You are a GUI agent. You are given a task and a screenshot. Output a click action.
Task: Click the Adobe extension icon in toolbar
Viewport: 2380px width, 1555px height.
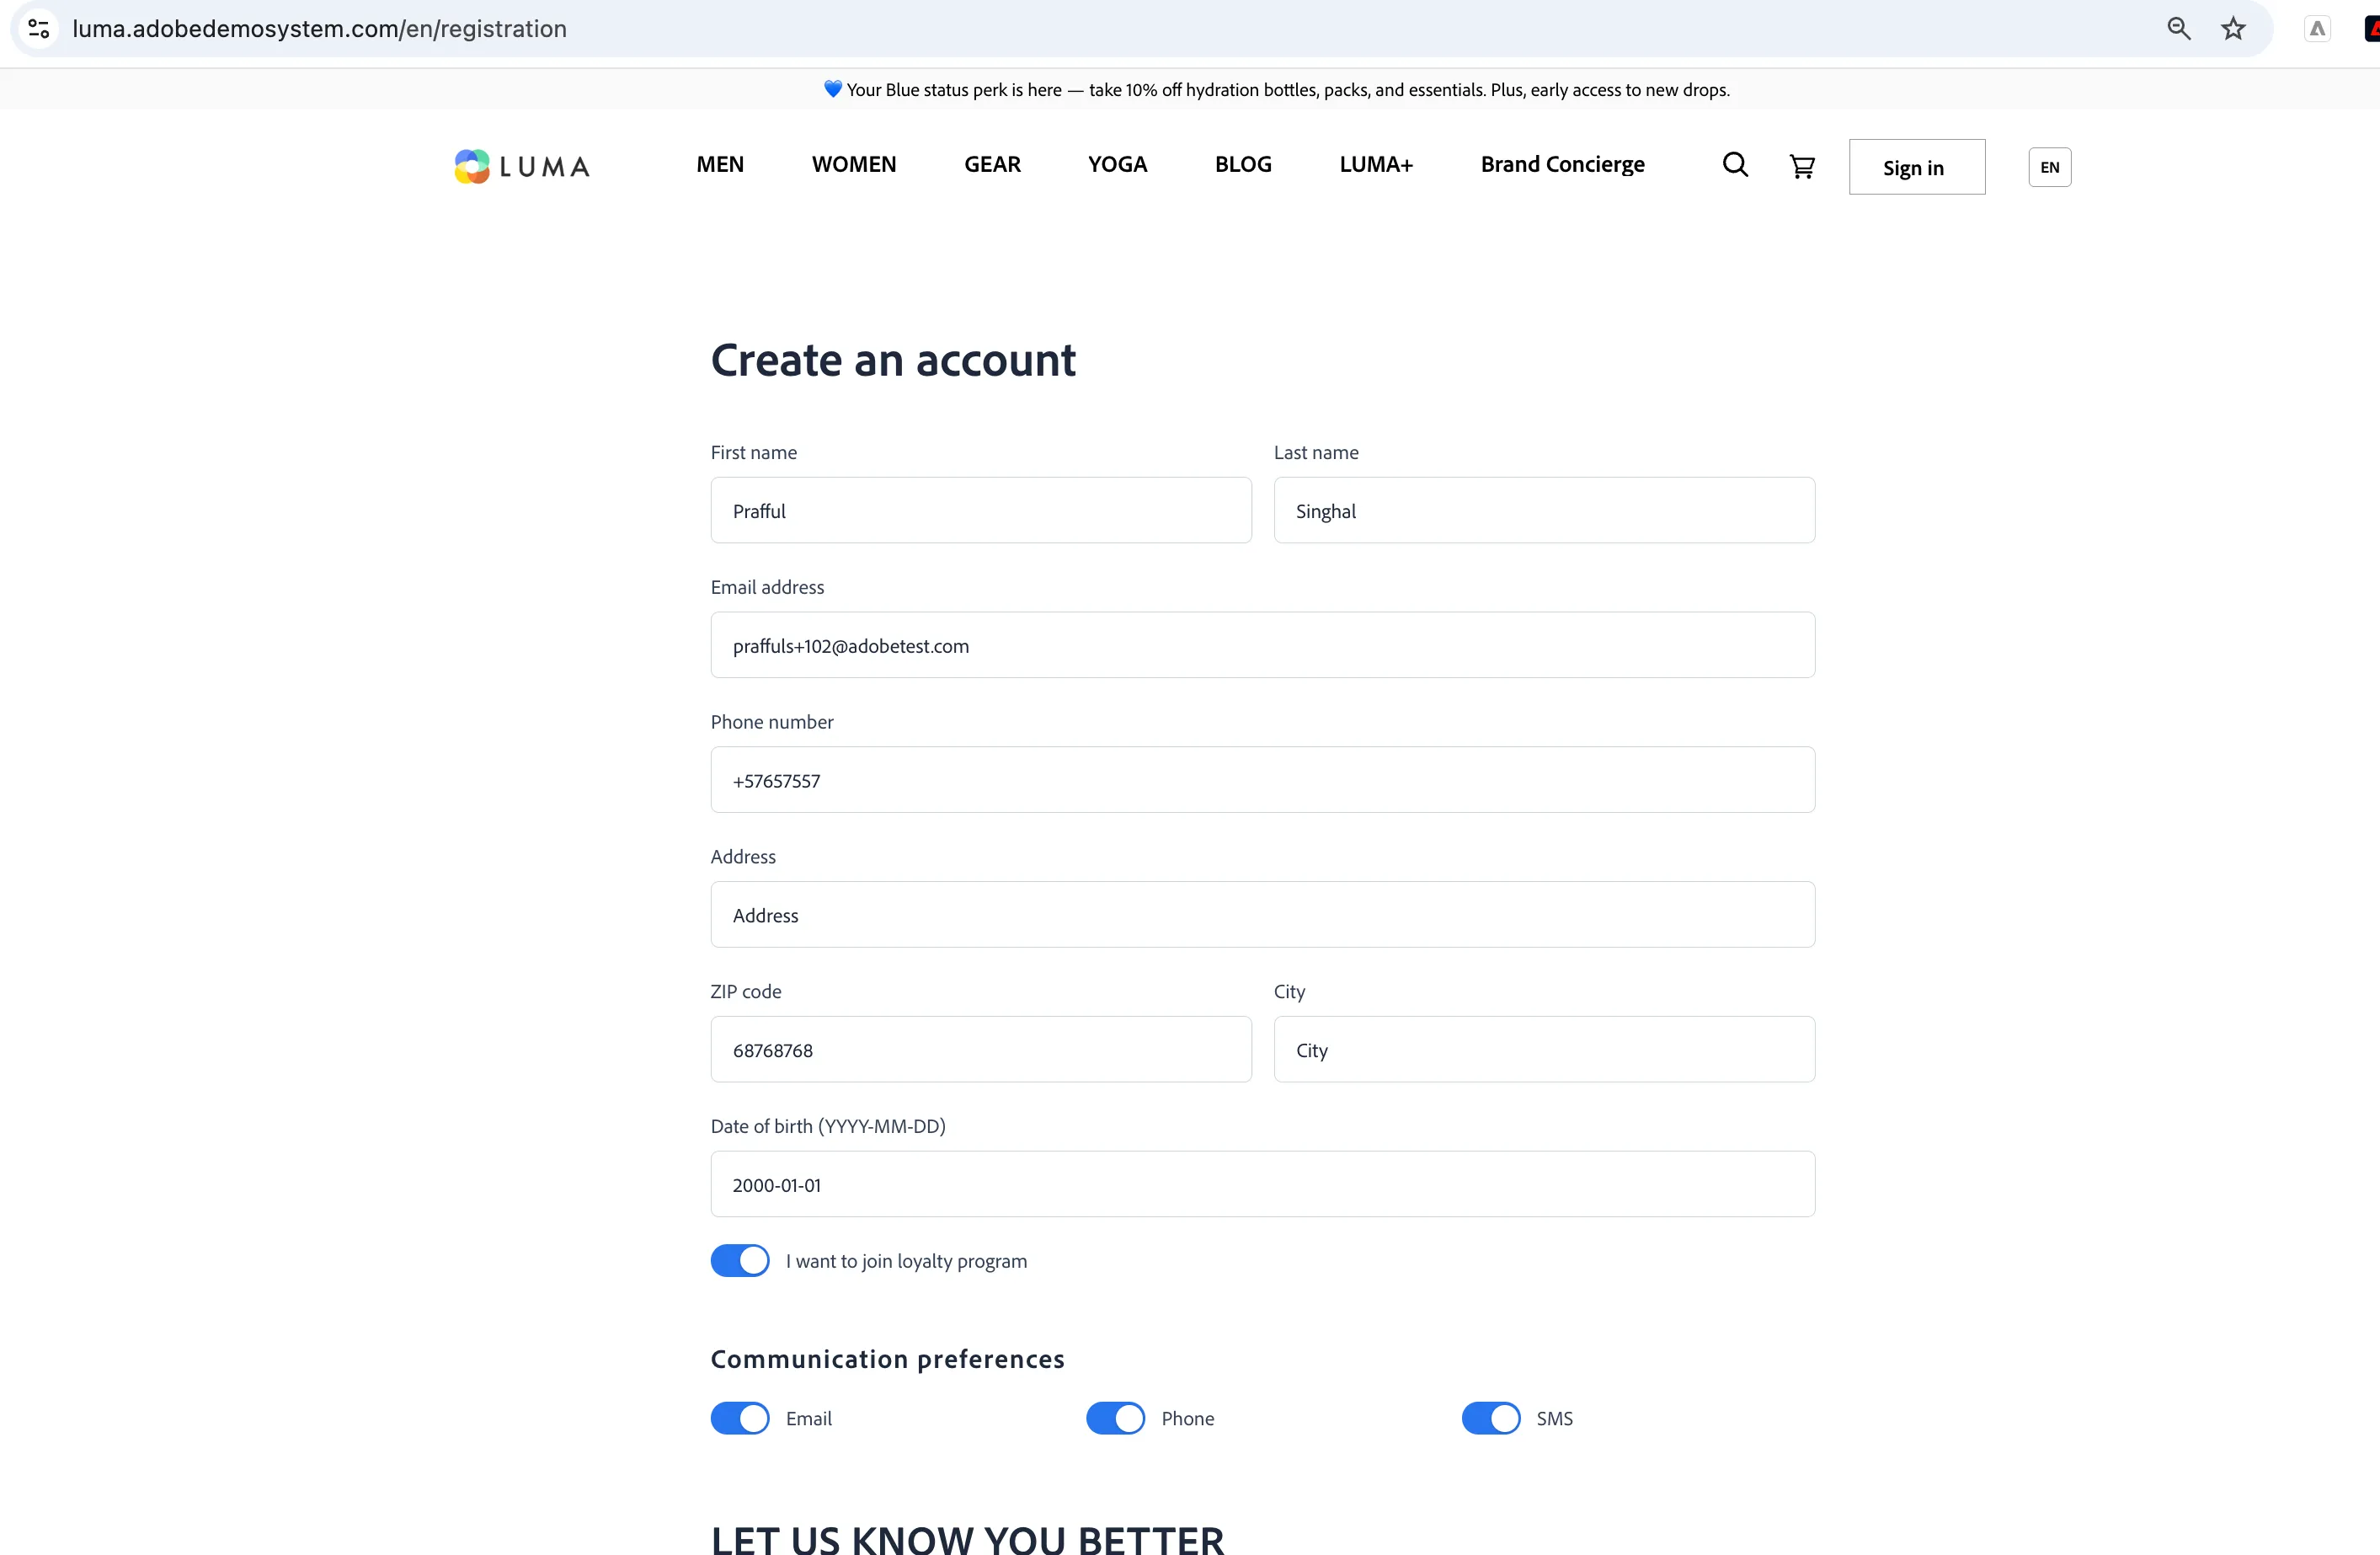point(2317,28)
